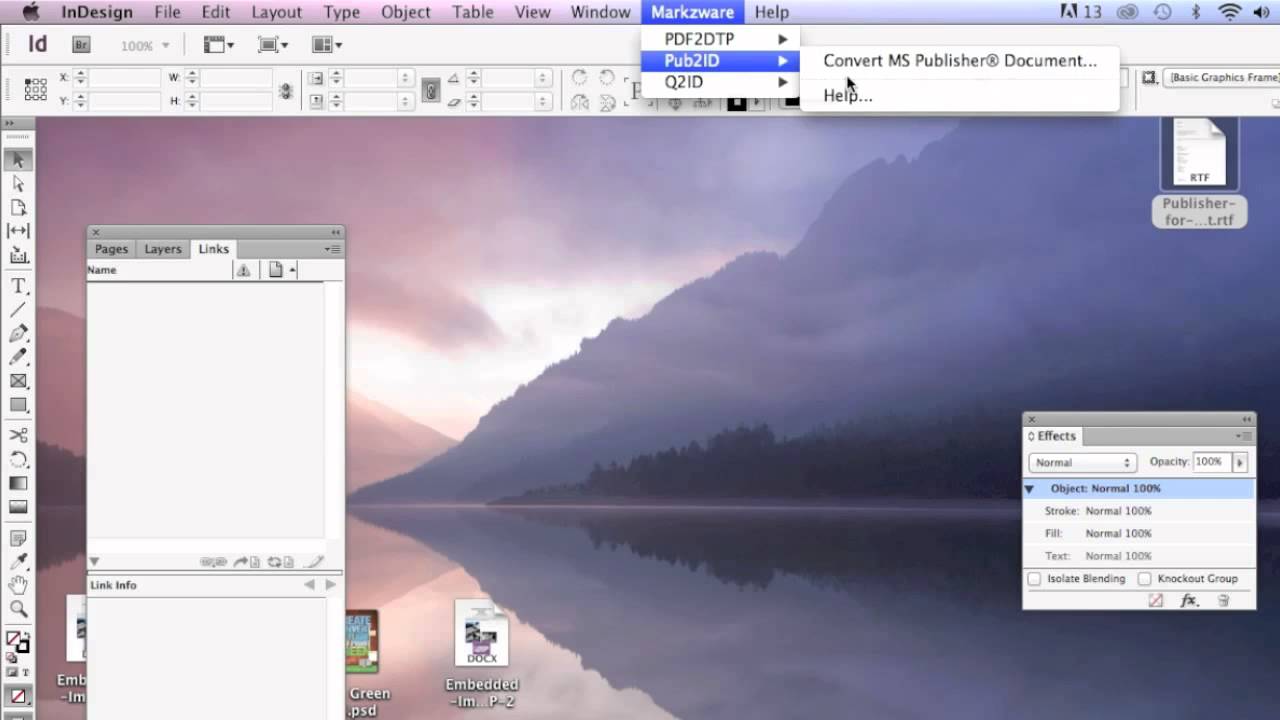Toggle constrain width and height proportions
This screenshot has width=1280, height=720.
click(x=285, y=90)
